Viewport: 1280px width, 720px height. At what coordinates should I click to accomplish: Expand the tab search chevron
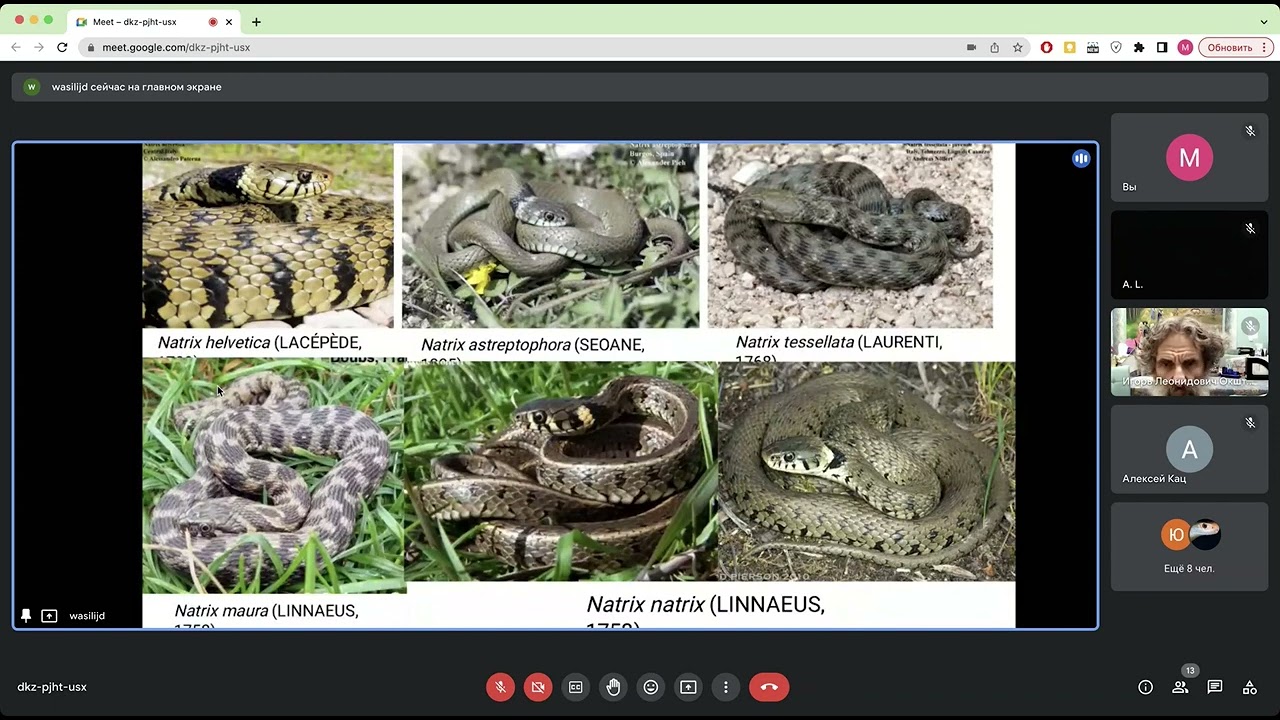click(x=1264, y=22)
